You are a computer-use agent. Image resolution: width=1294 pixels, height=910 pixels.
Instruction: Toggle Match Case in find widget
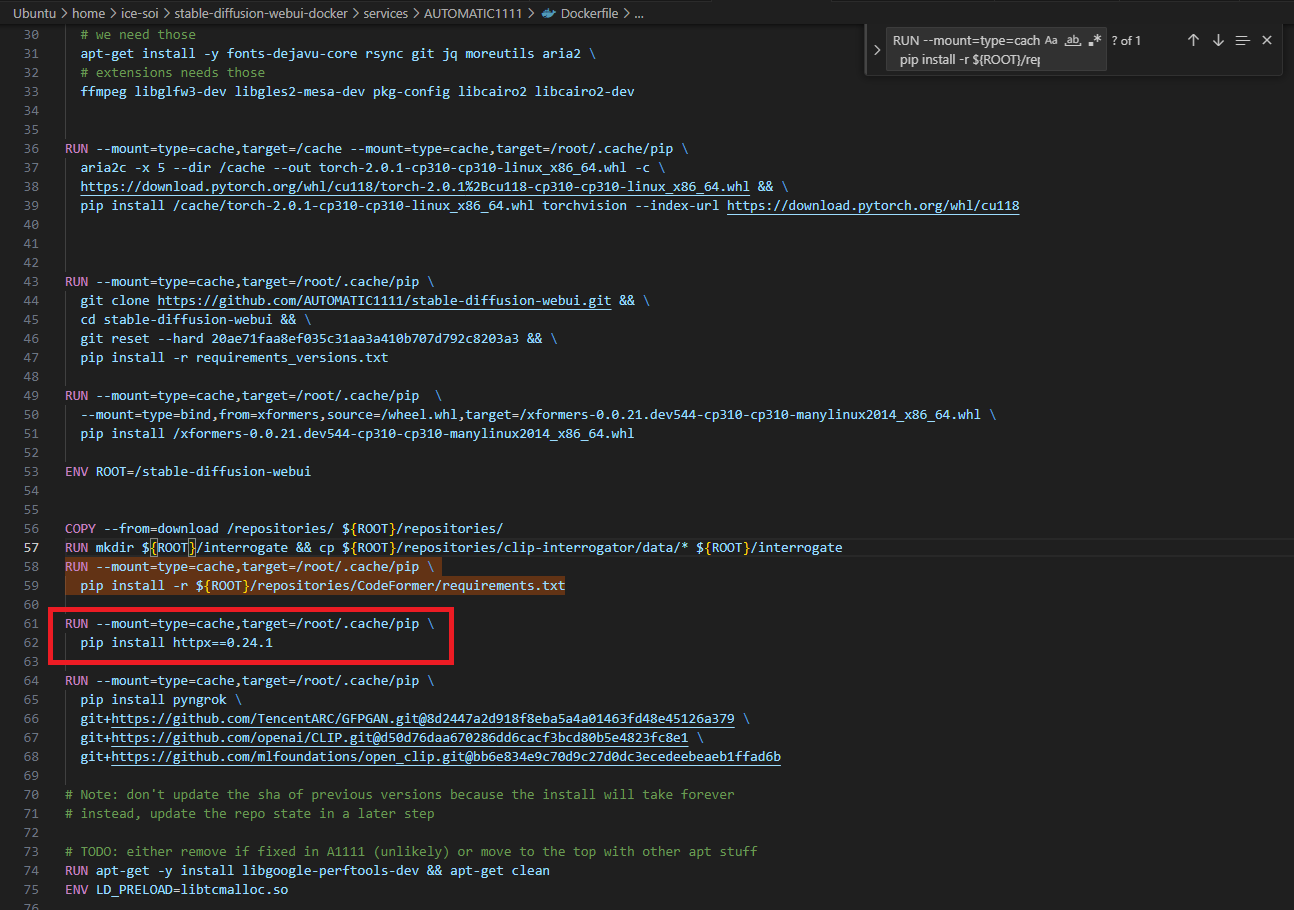(1051, 41)
